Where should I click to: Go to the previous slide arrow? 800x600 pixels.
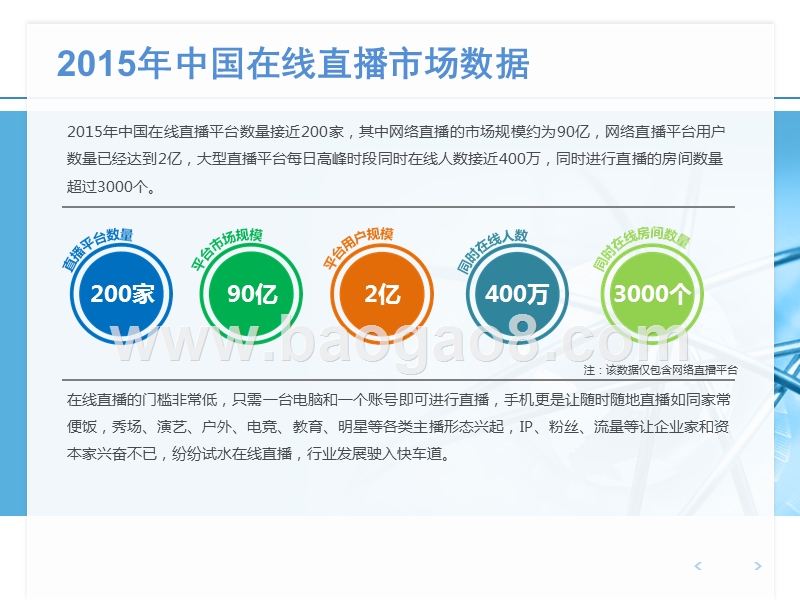[698, 565]
